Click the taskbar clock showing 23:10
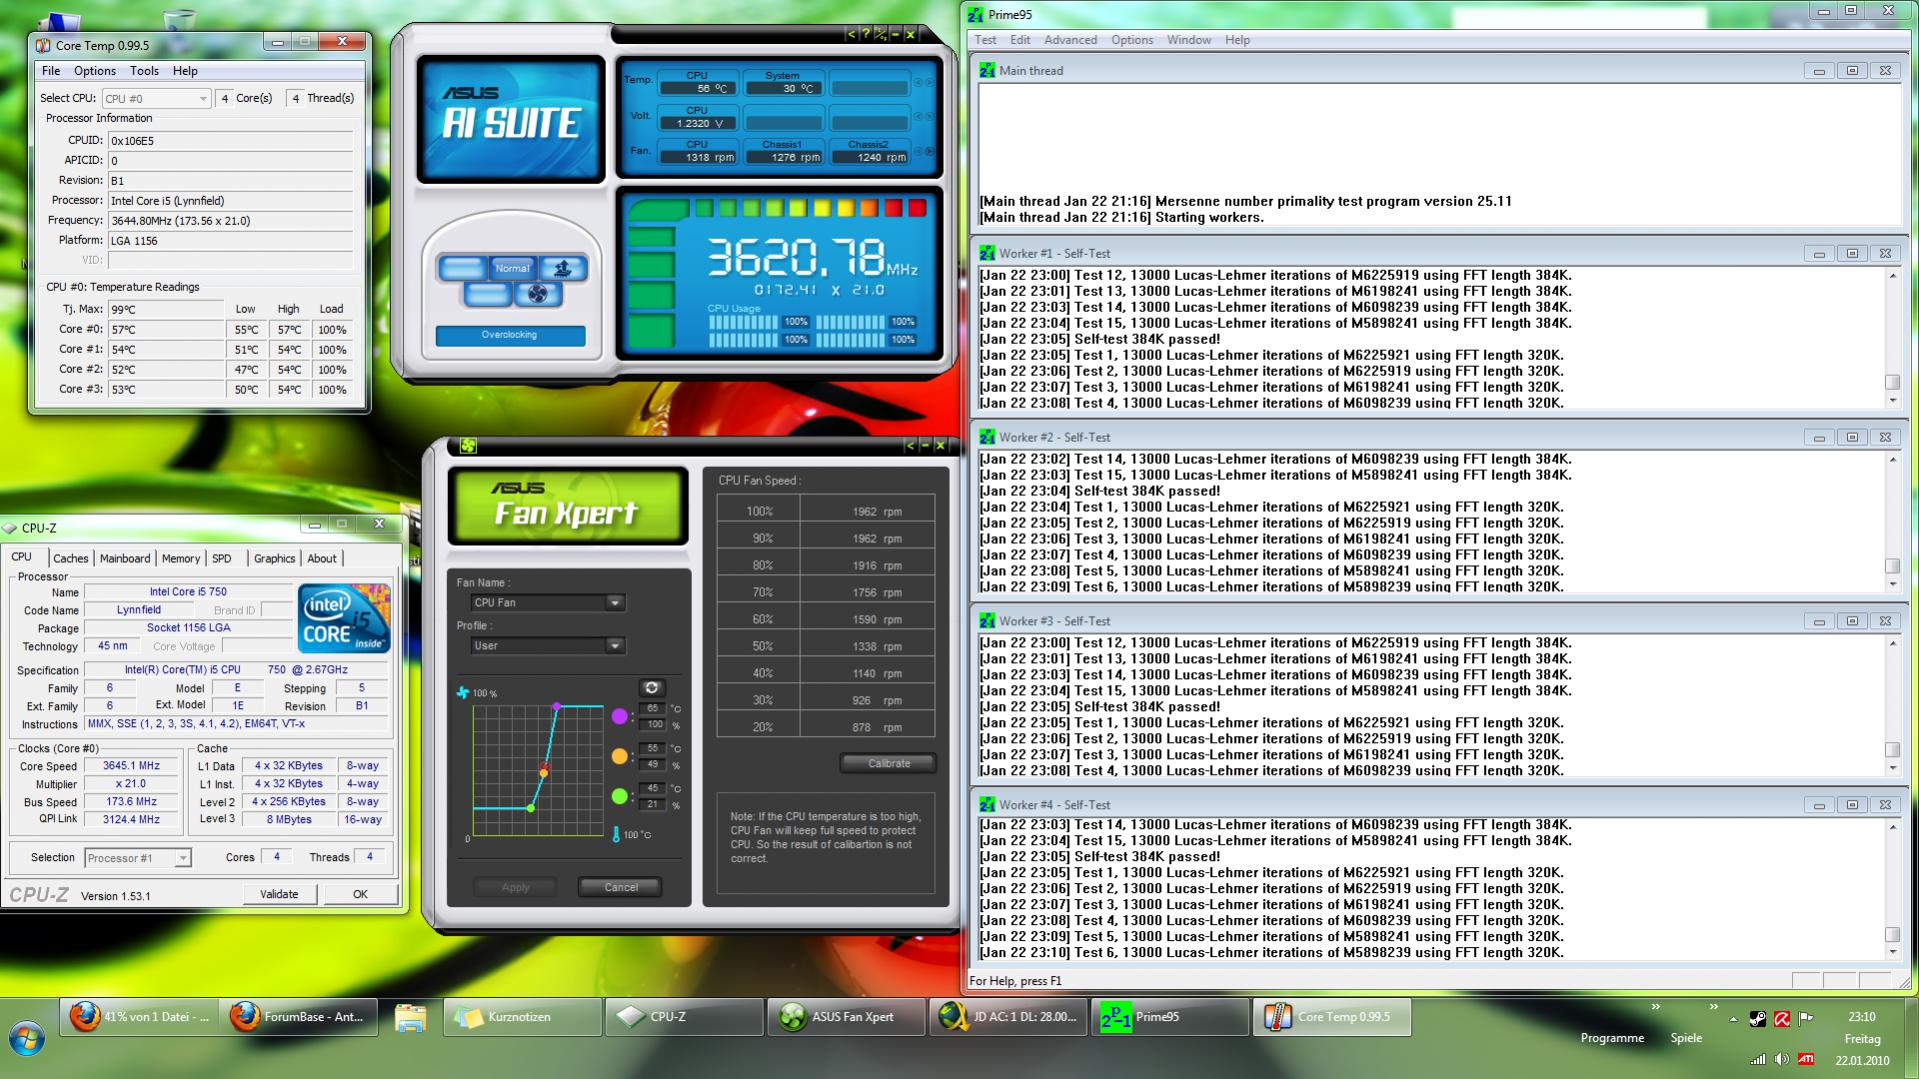The height and width of the screenshot is (1079, 1919). pos(1862,1017)
